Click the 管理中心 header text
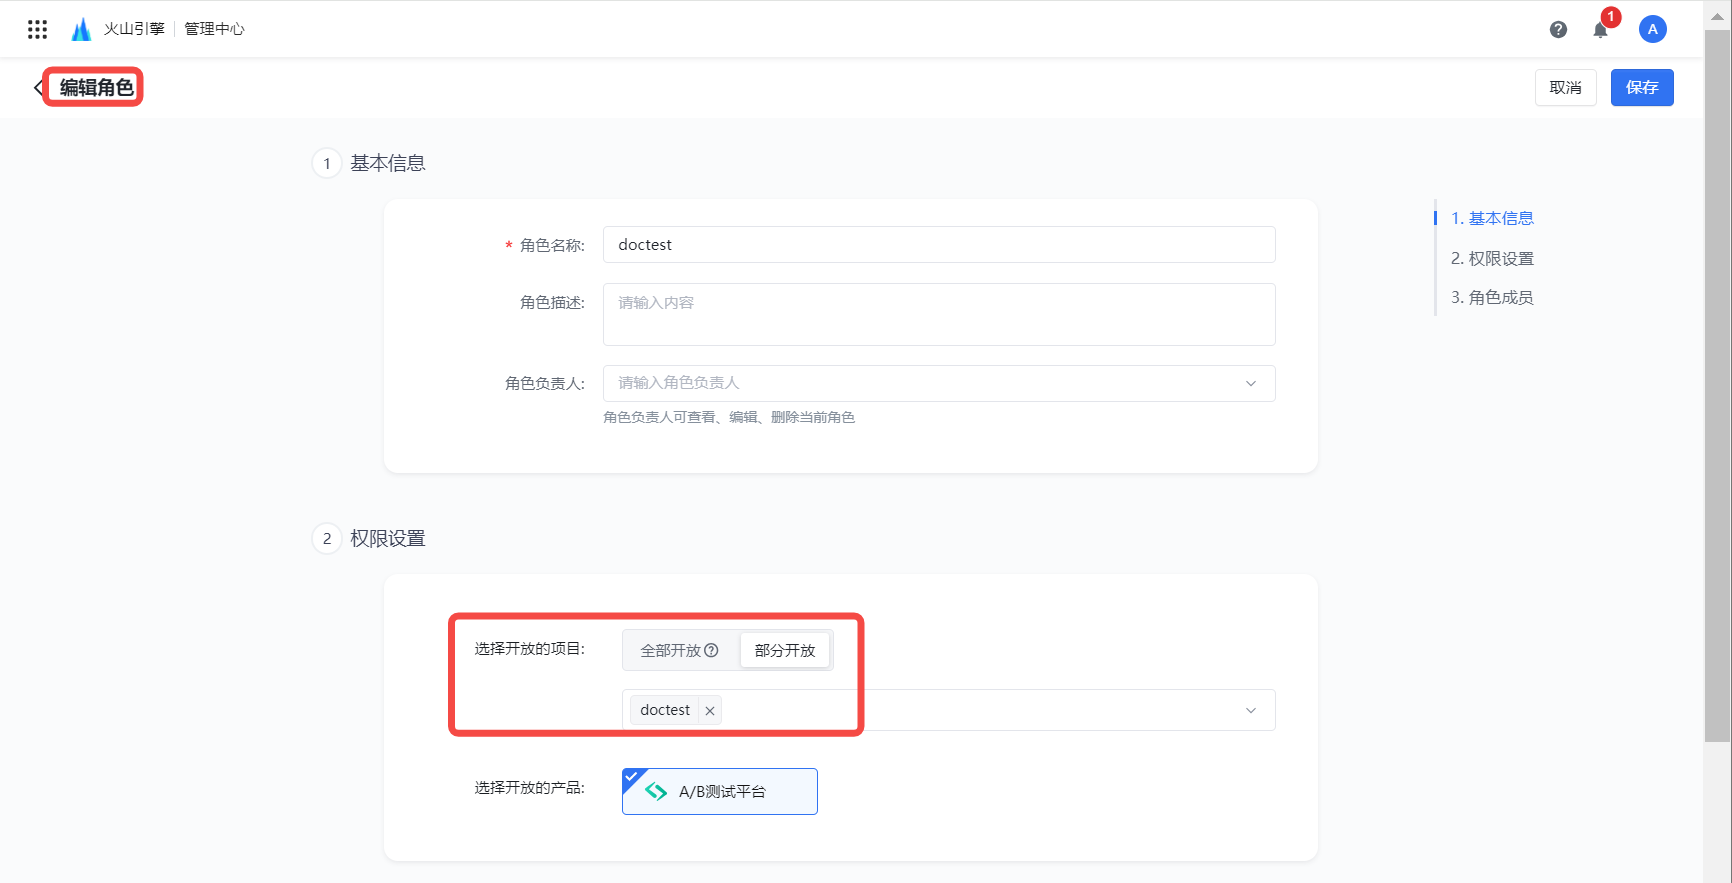The width and height of the screenshot is (1732, 883). coord(214,29)
